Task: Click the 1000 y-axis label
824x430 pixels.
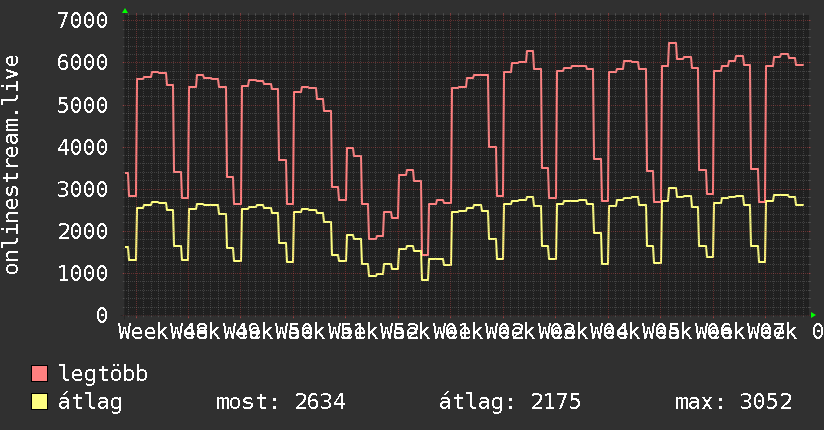Action: 83,273
